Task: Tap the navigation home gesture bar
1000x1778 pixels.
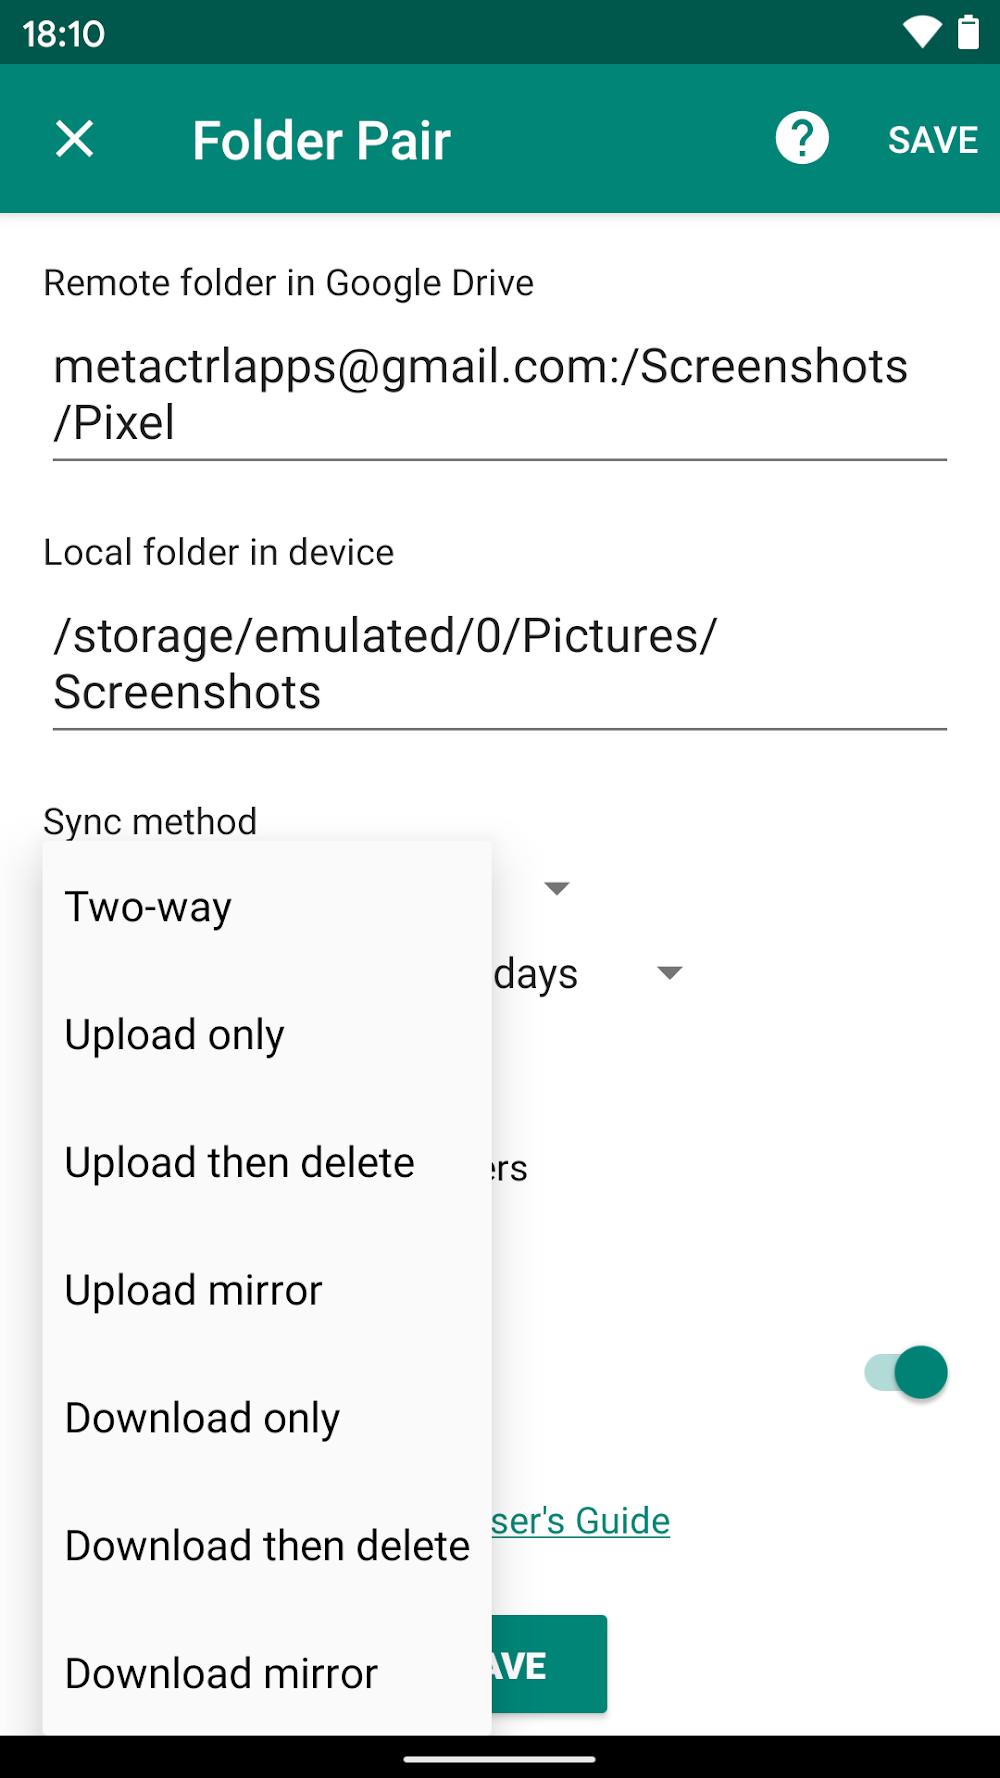Action: (x=499, y=1759)
